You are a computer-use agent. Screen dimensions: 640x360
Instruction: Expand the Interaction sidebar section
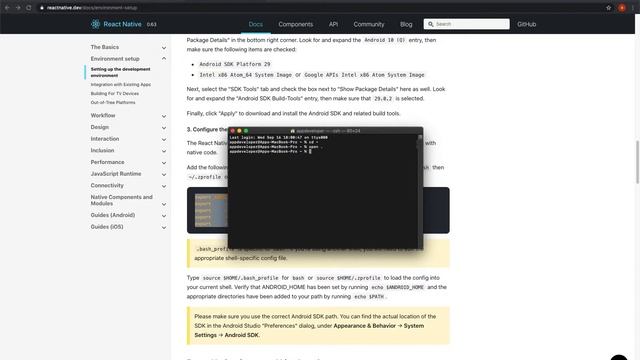[129, 139]
